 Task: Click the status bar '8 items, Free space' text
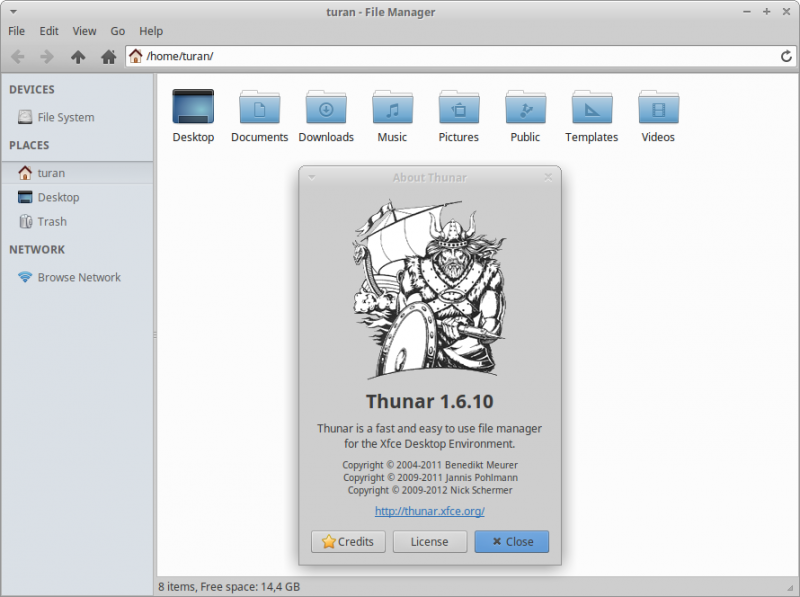click(229, 587)
